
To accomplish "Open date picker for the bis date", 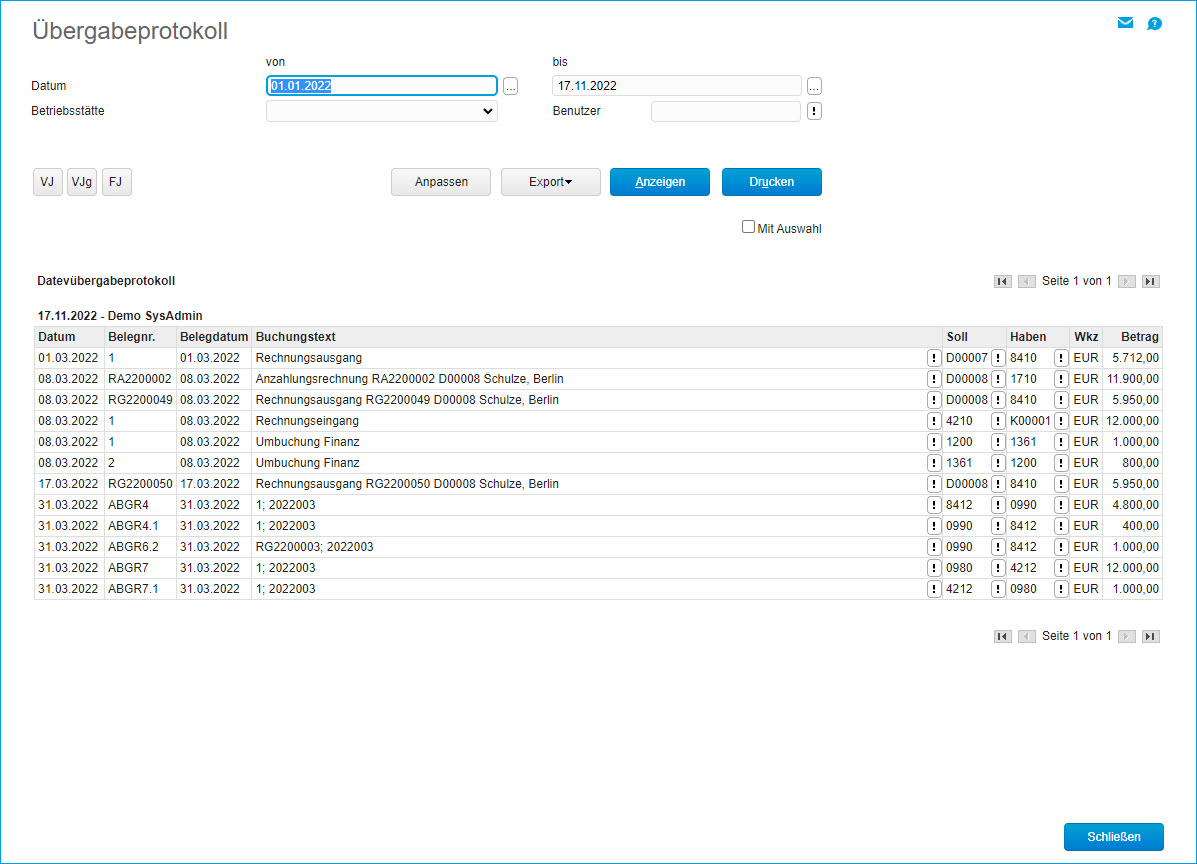I will tap(814, 86).
